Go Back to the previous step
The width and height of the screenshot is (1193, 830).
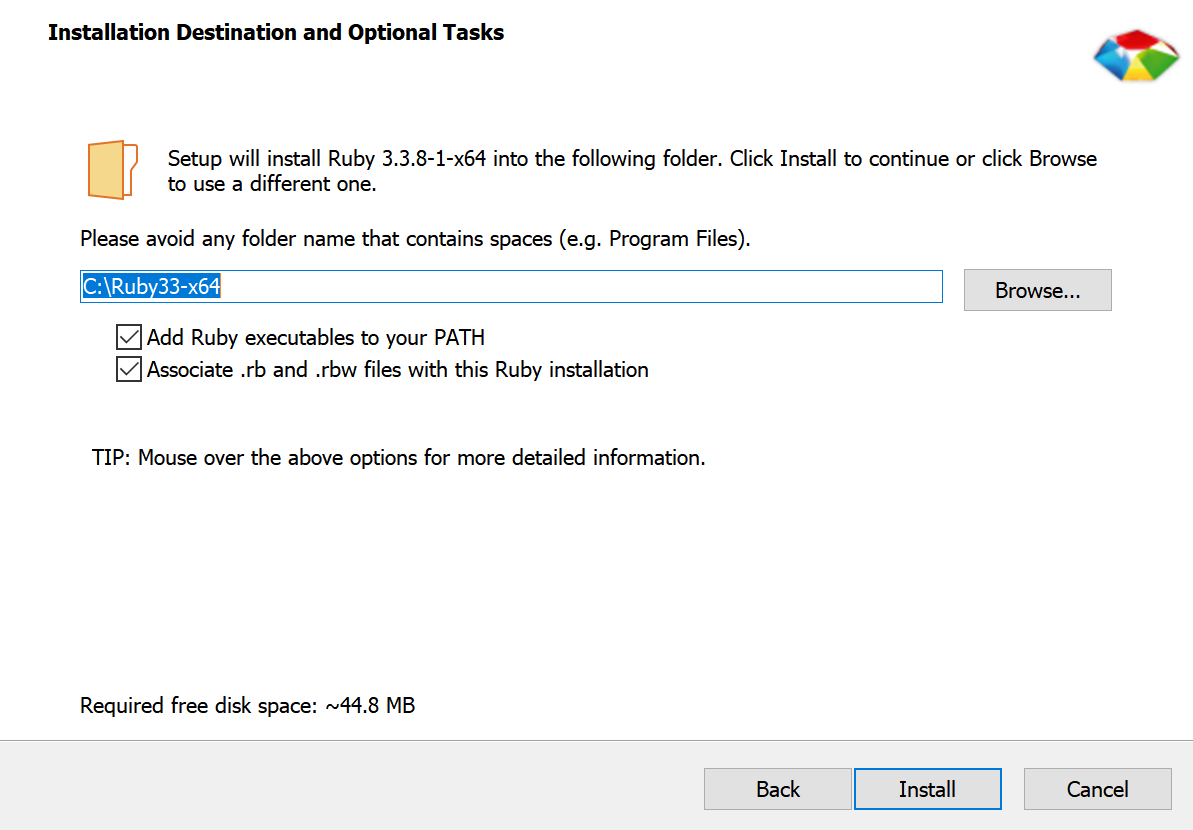point(777,789)
